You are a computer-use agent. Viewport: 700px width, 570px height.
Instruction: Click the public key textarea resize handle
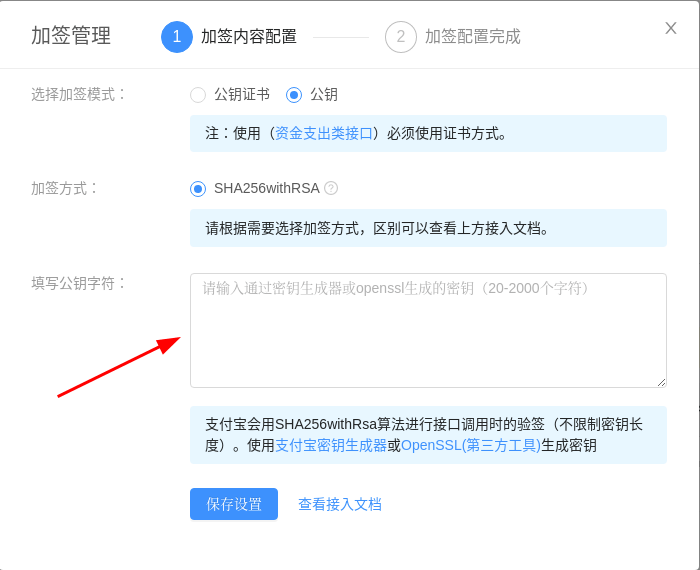pos(661,382)
